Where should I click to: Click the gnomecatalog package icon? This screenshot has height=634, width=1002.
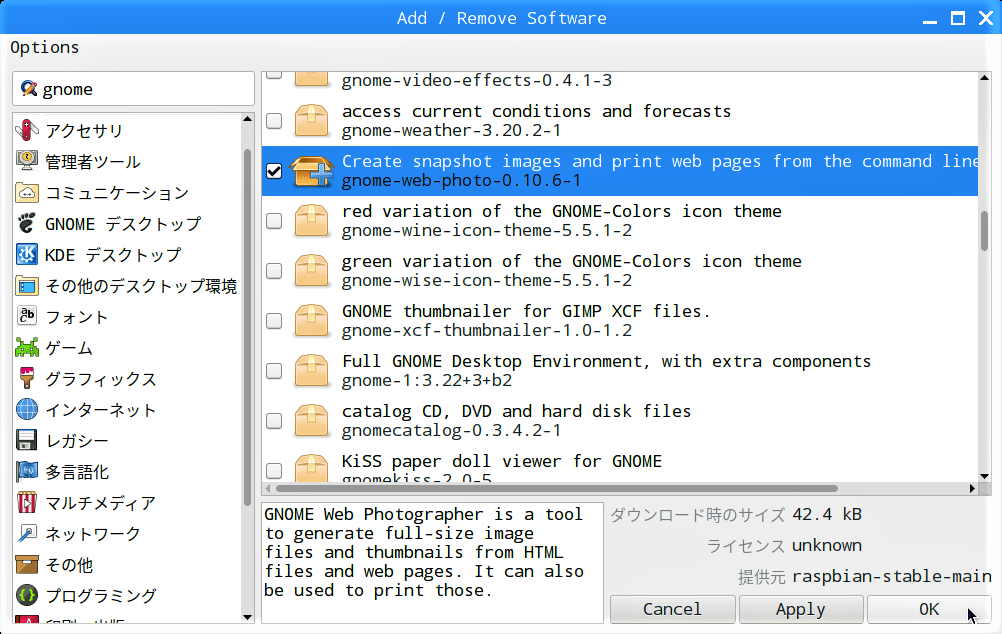point(311,421)
